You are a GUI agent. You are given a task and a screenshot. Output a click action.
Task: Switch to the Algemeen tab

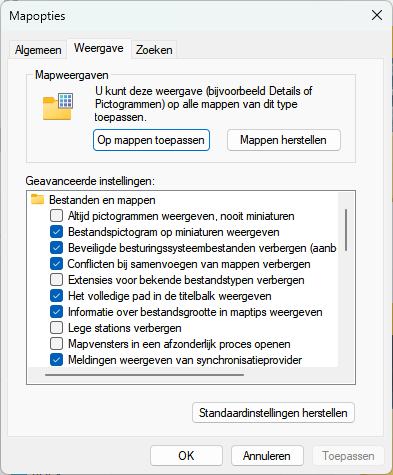point(38,50)
